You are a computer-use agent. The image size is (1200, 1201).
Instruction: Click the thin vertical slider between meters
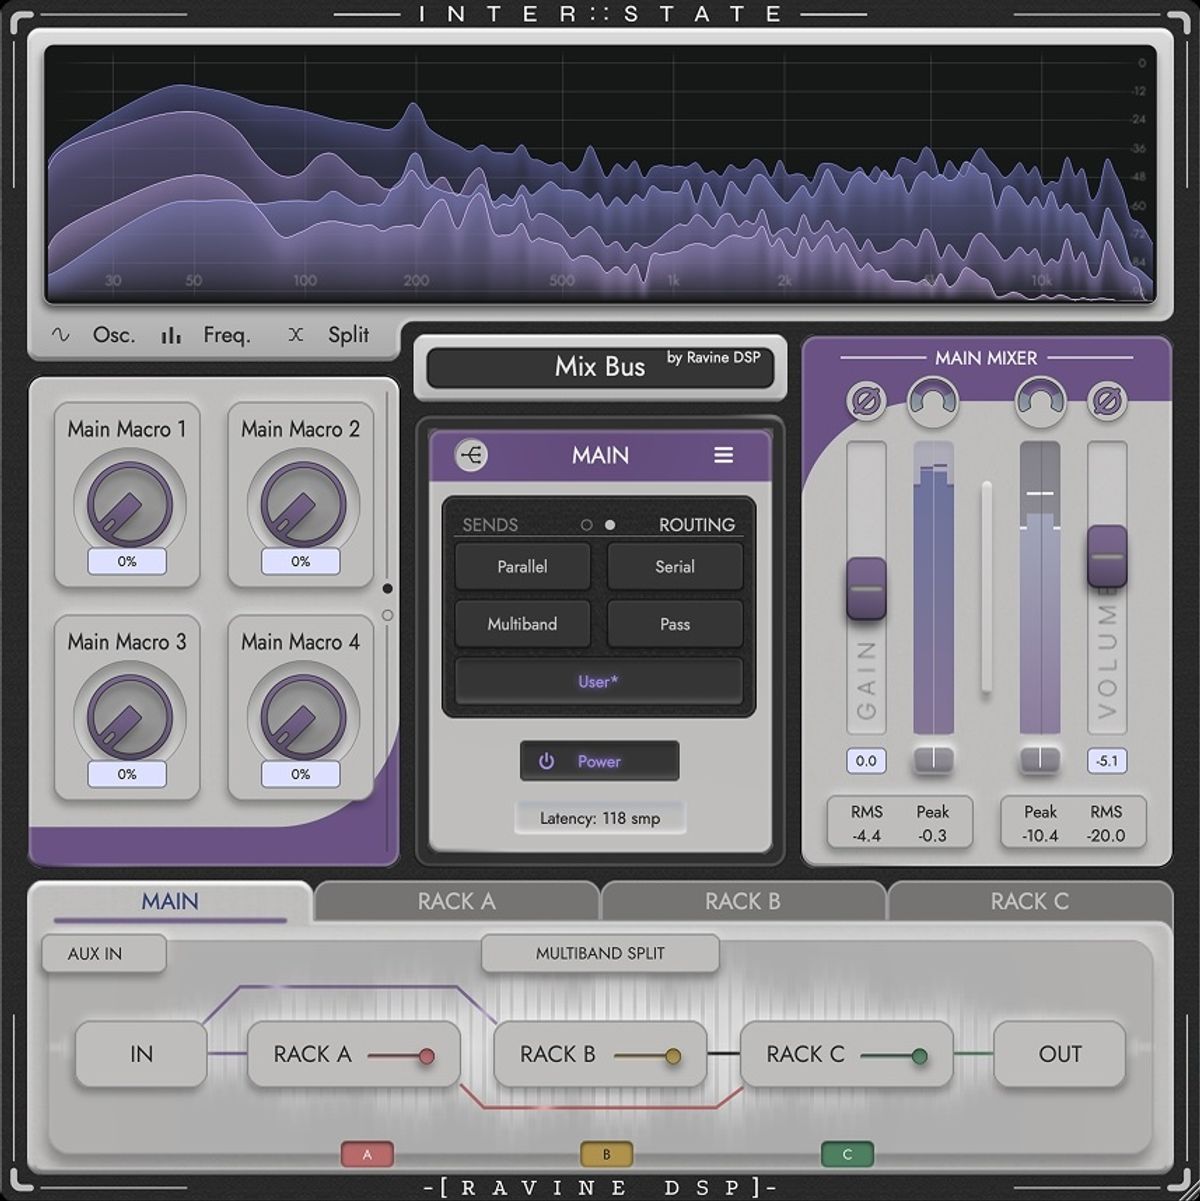986,588
